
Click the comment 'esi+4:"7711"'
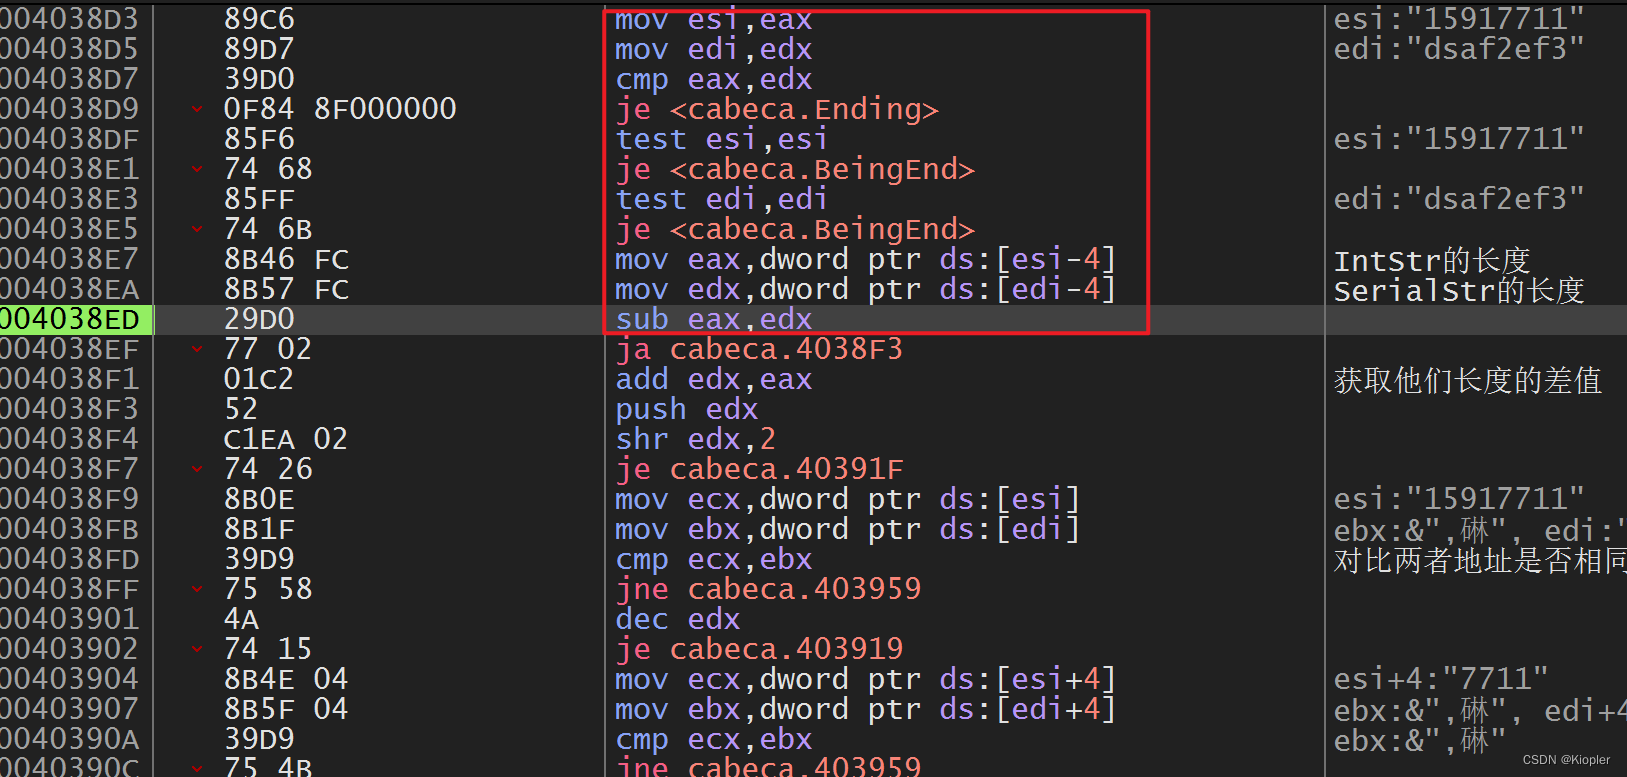point(1441,679)
